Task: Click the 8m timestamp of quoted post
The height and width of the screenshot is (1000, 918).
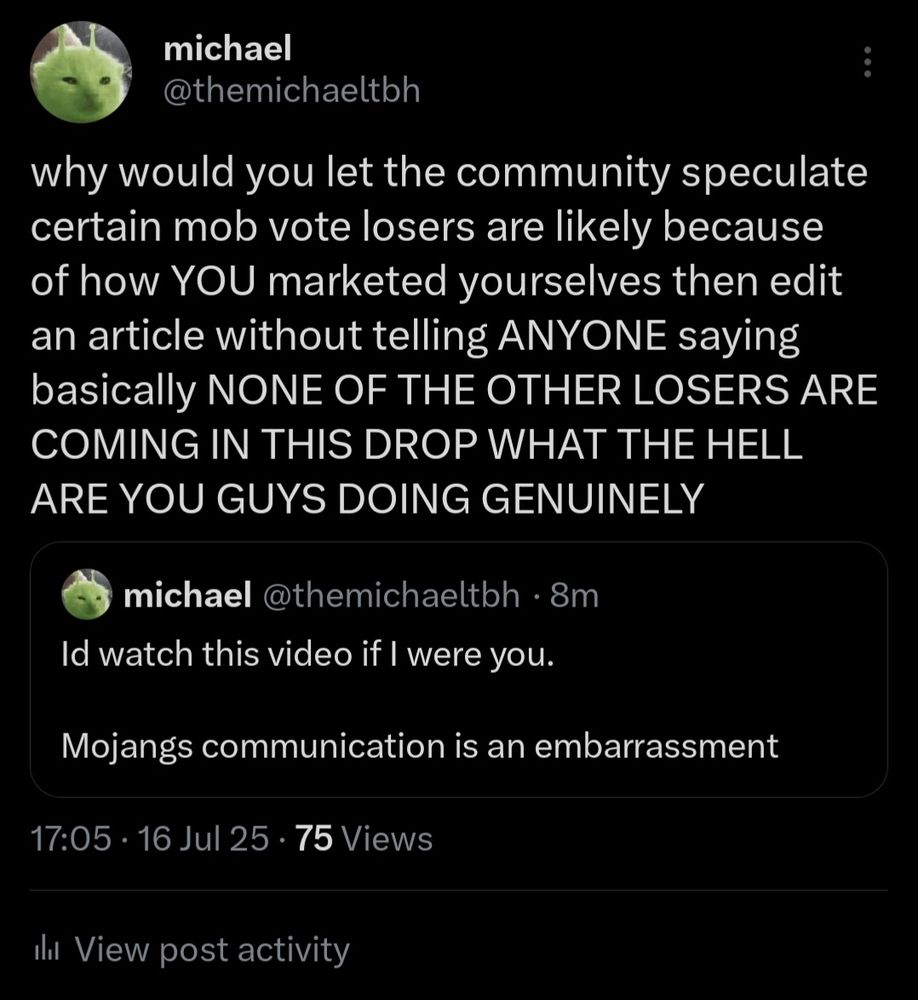Action: (574, 597)
